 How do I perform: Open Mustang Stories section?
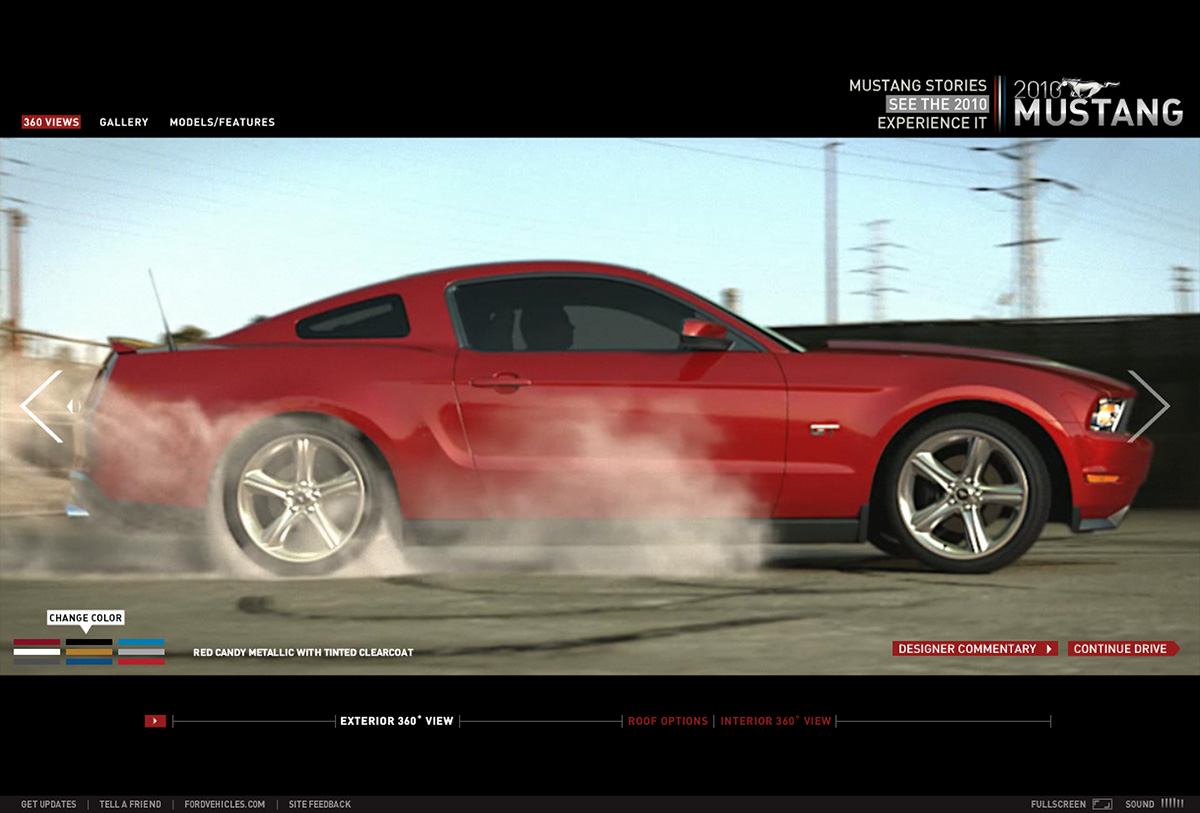click(x=918, y=86)
